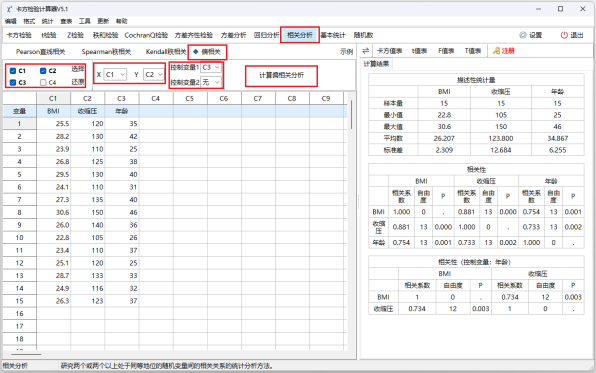Image resolution: width=596 pixels, height=373 pixels.
Task: Open the 统计 menu
Action: [48, 21]
